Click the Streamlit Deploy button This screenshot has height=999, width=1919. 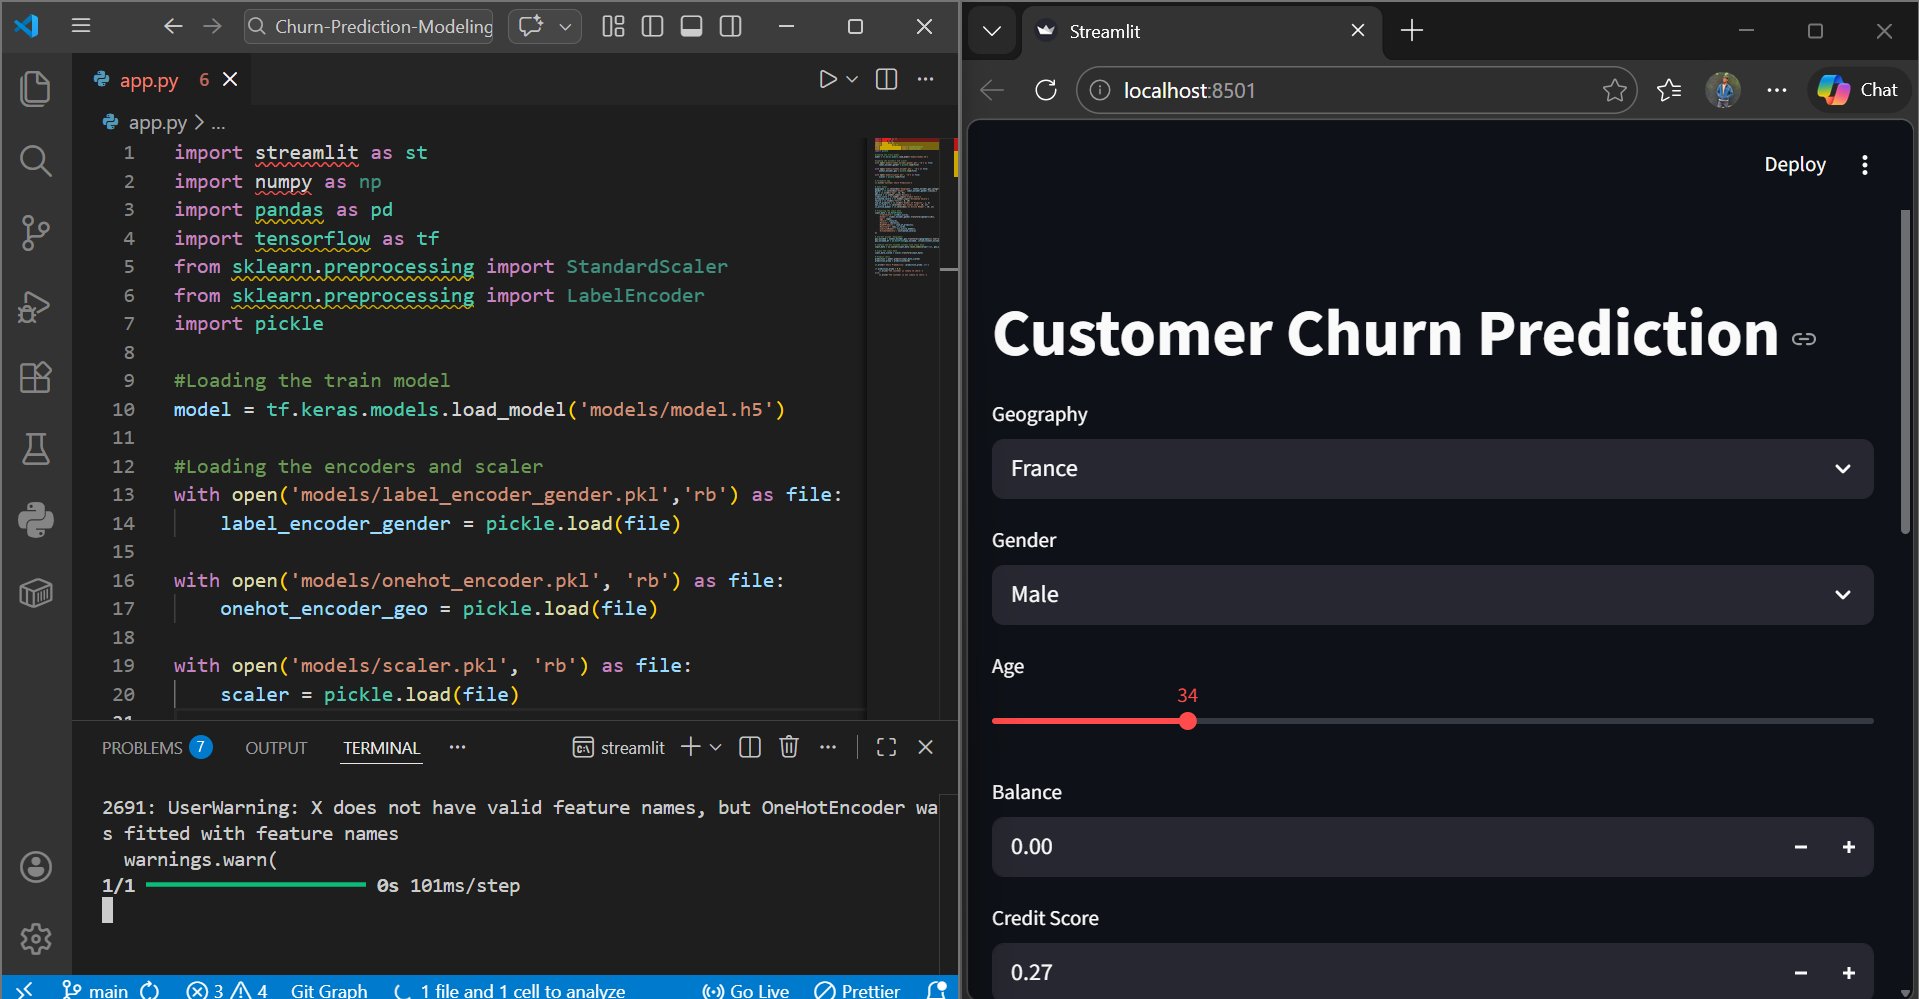tap(1794, 165)
